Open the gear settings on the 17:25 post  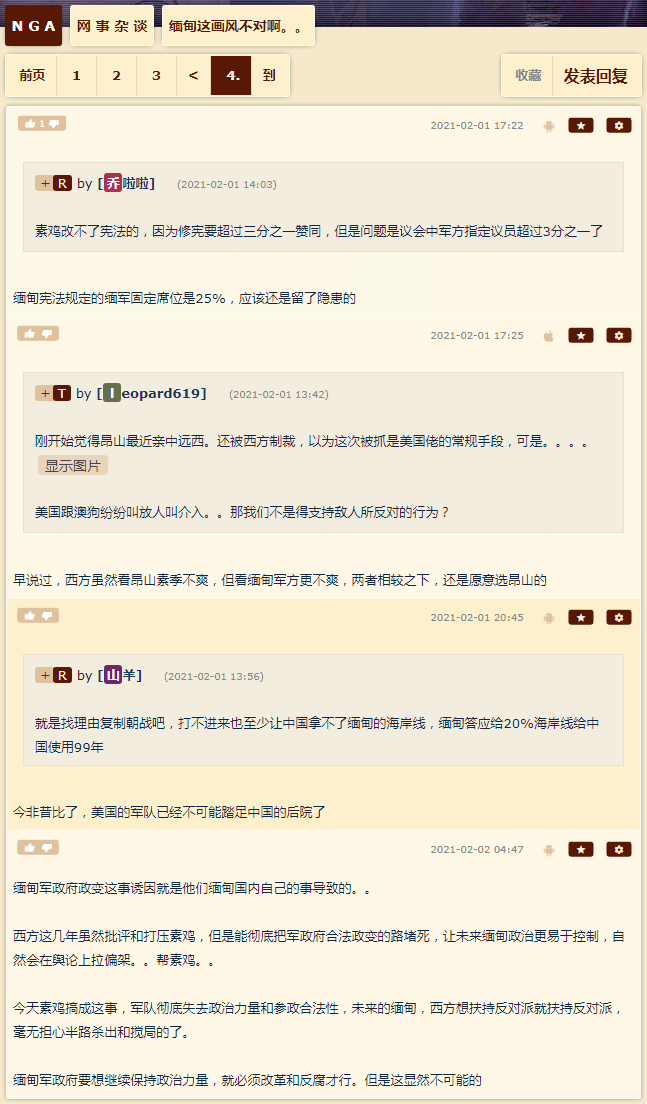pyautogui.click(x=619, y=335)
